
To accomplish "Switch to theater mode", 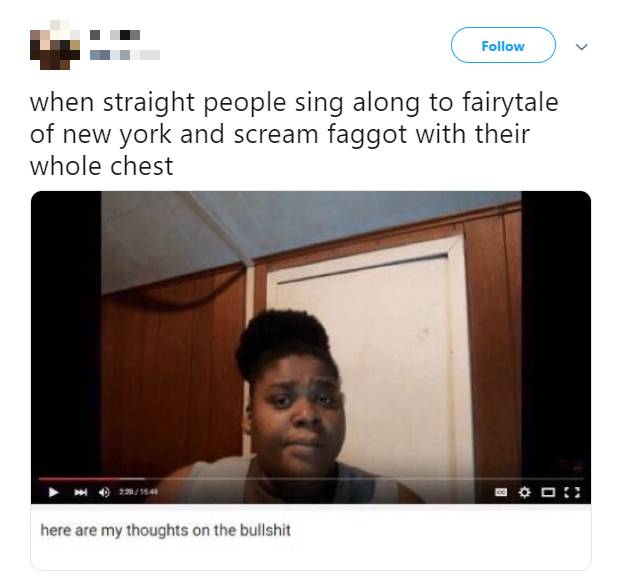I will point(548,492).
